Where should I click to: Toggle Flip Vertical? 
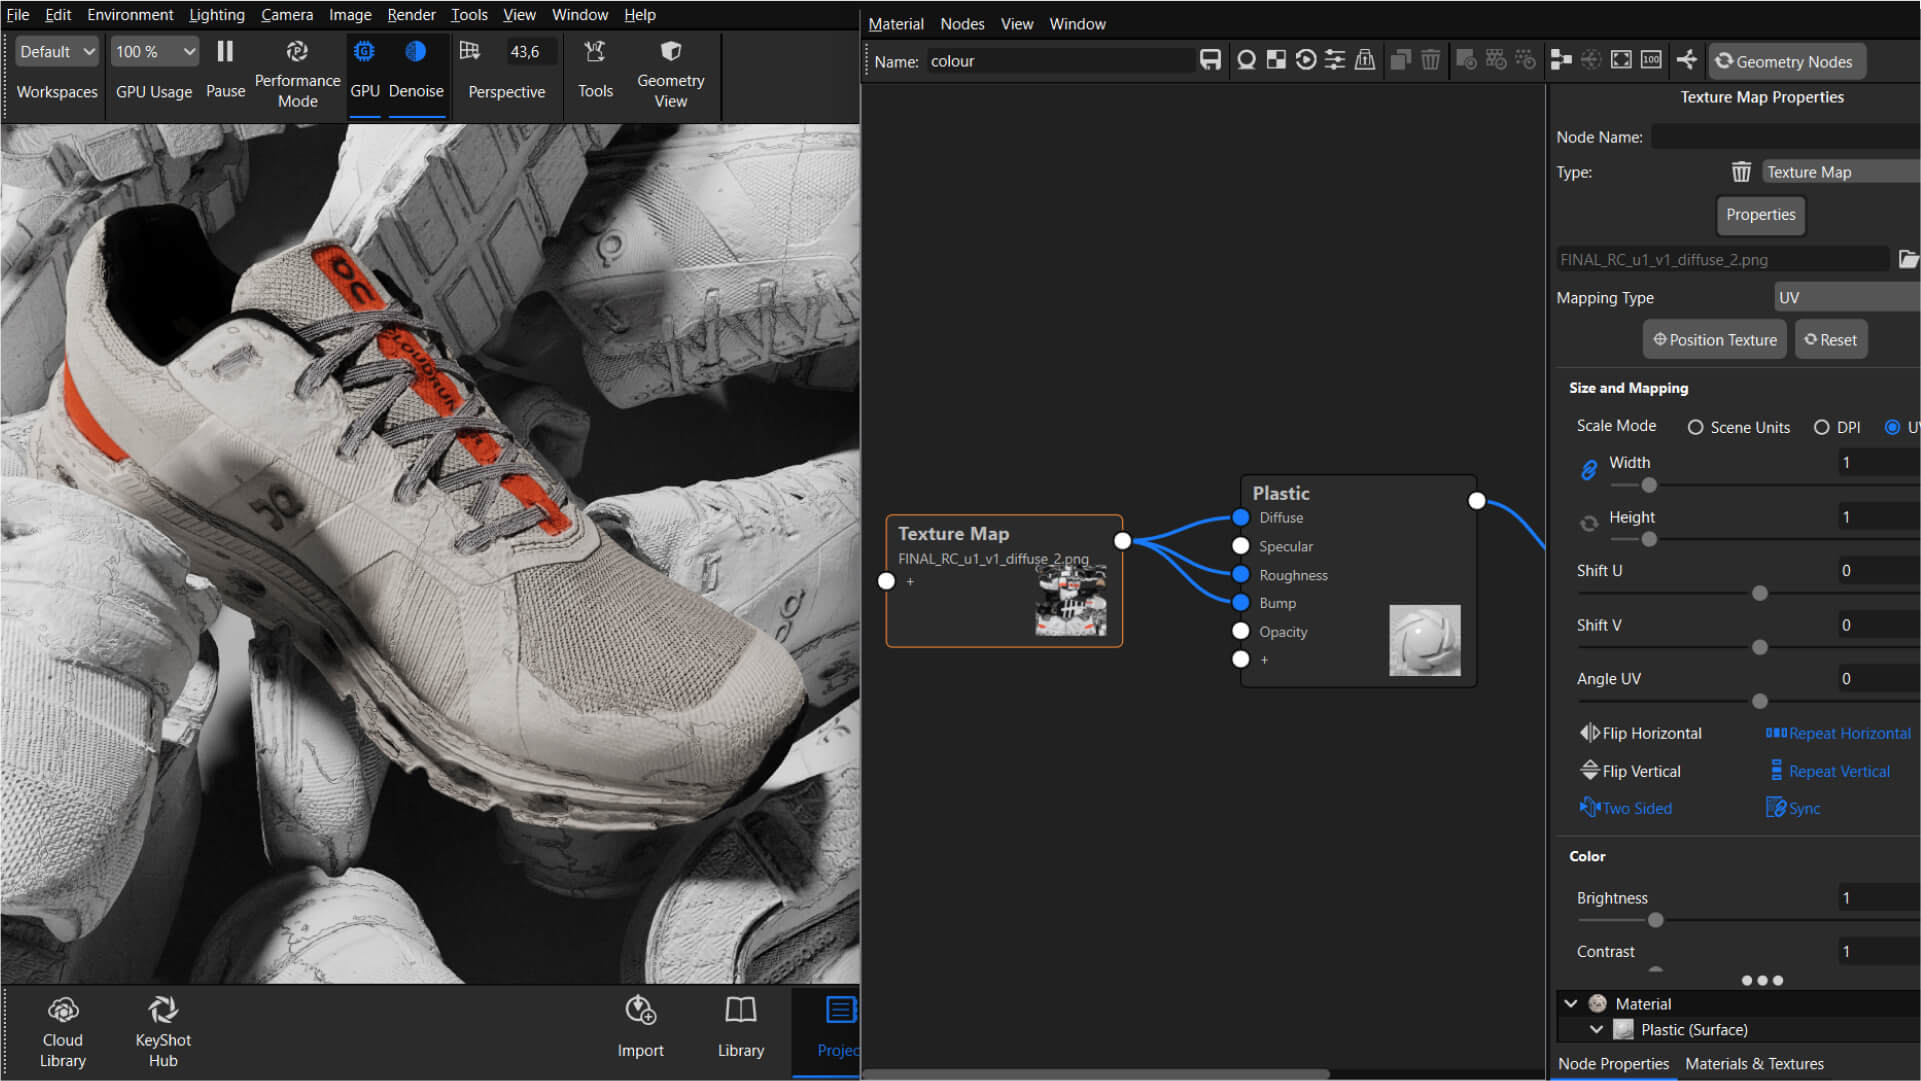click(x=1630, y=771)
